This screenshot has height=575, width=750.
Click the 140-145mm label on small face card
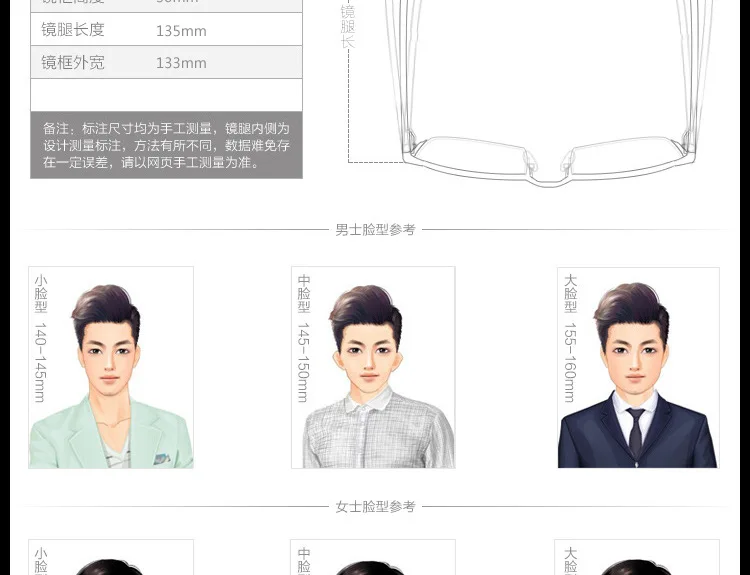click(x=41, y=362)
